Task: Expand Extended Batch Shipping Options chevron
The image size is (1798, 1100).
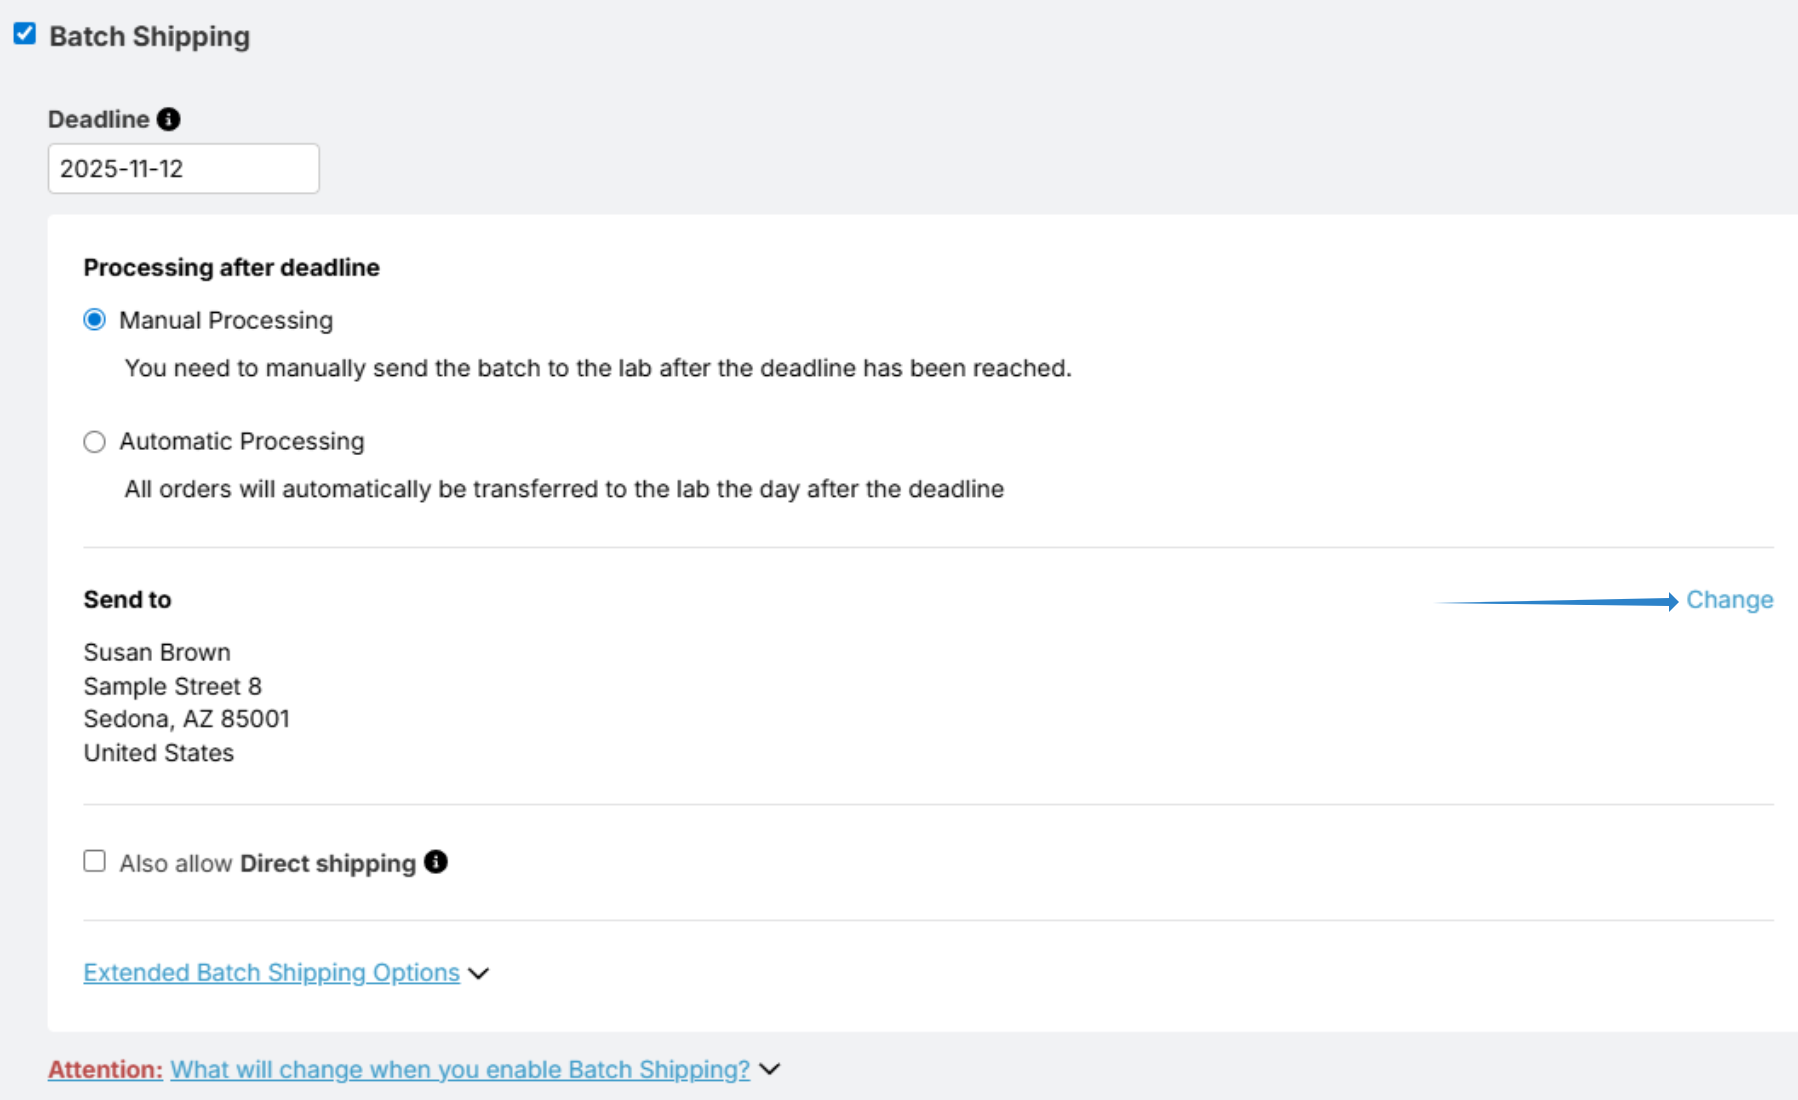Action: tap(479, 974)
